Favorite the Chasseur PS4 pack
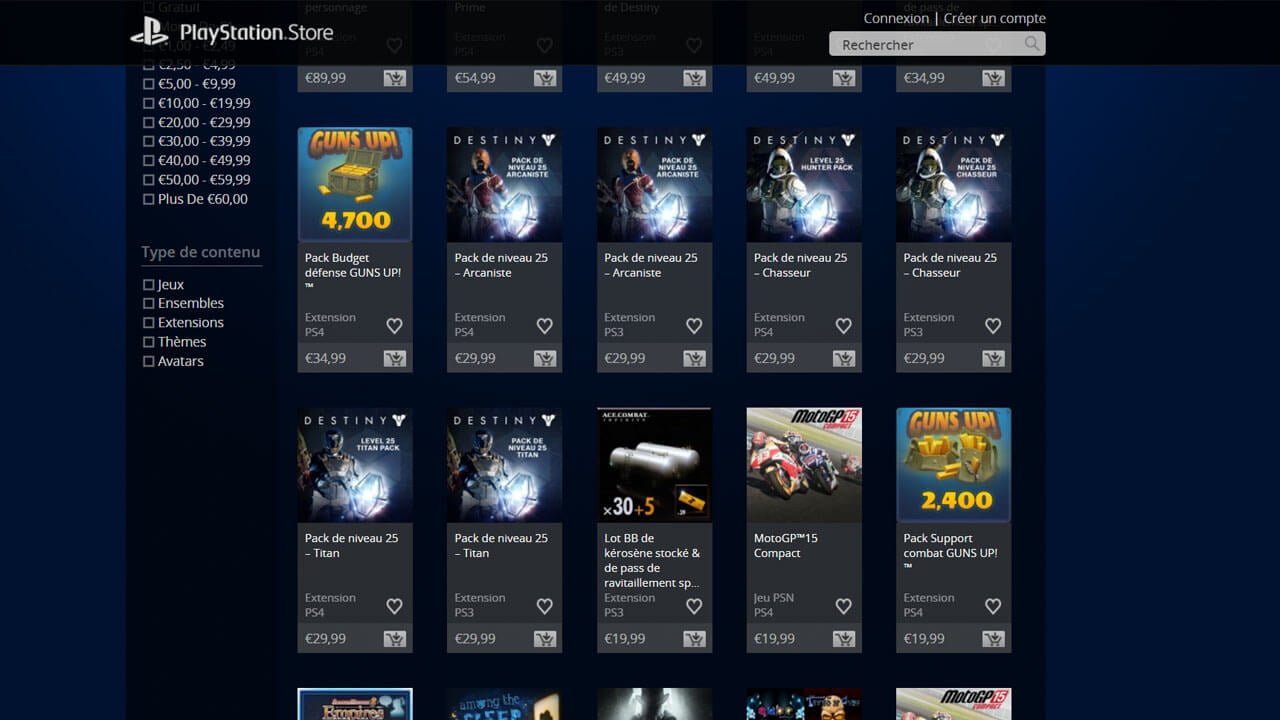Image resolution: width=1280 pixels, height=720 pixels. pos(843,326)
